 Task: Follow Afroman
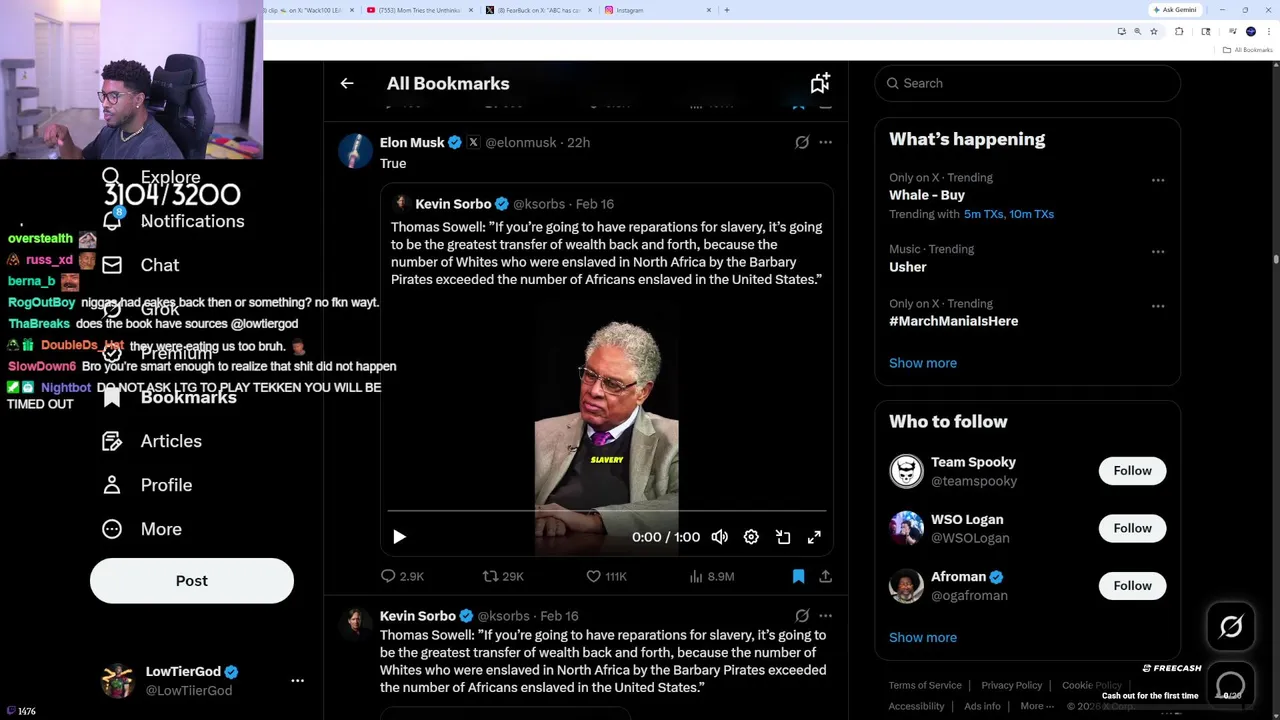click(1132, 586)
